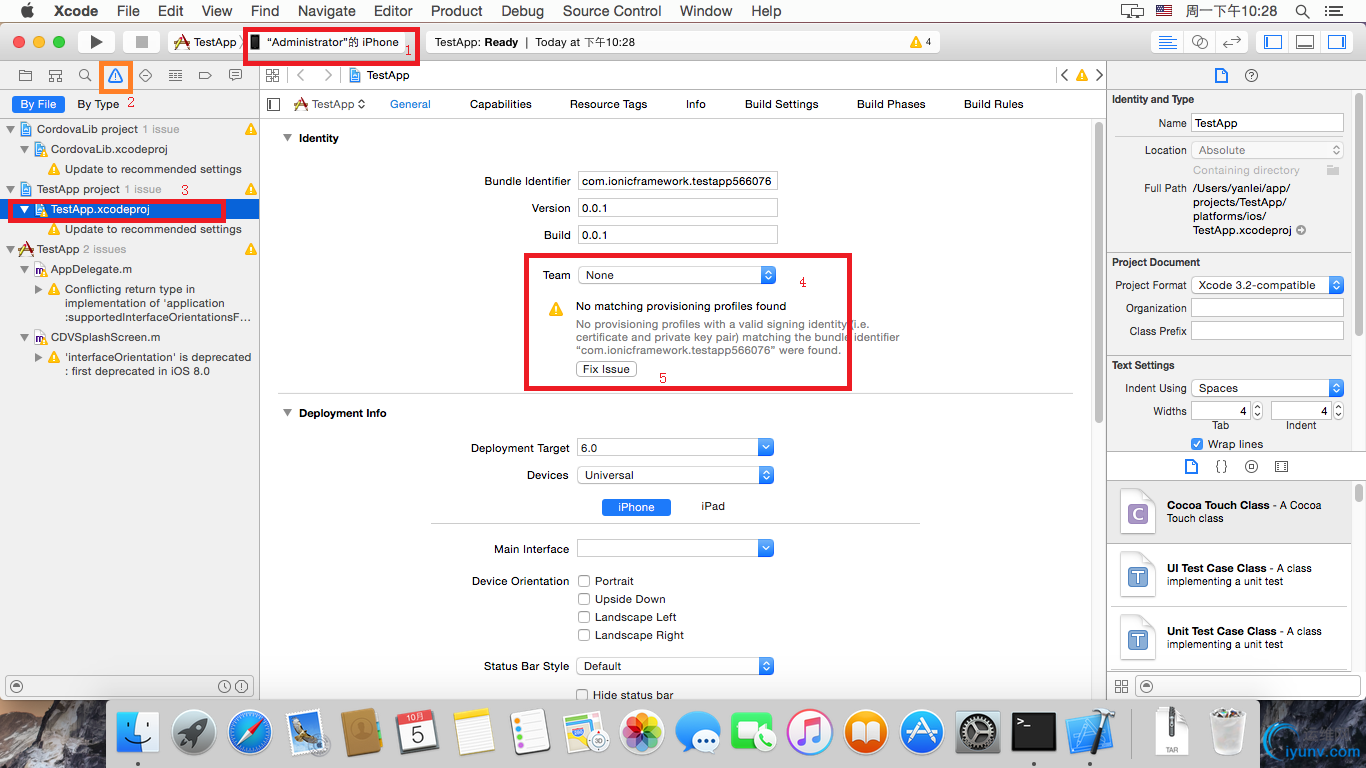Open the Product menu
1366x768 pixels.
[457, 11]
